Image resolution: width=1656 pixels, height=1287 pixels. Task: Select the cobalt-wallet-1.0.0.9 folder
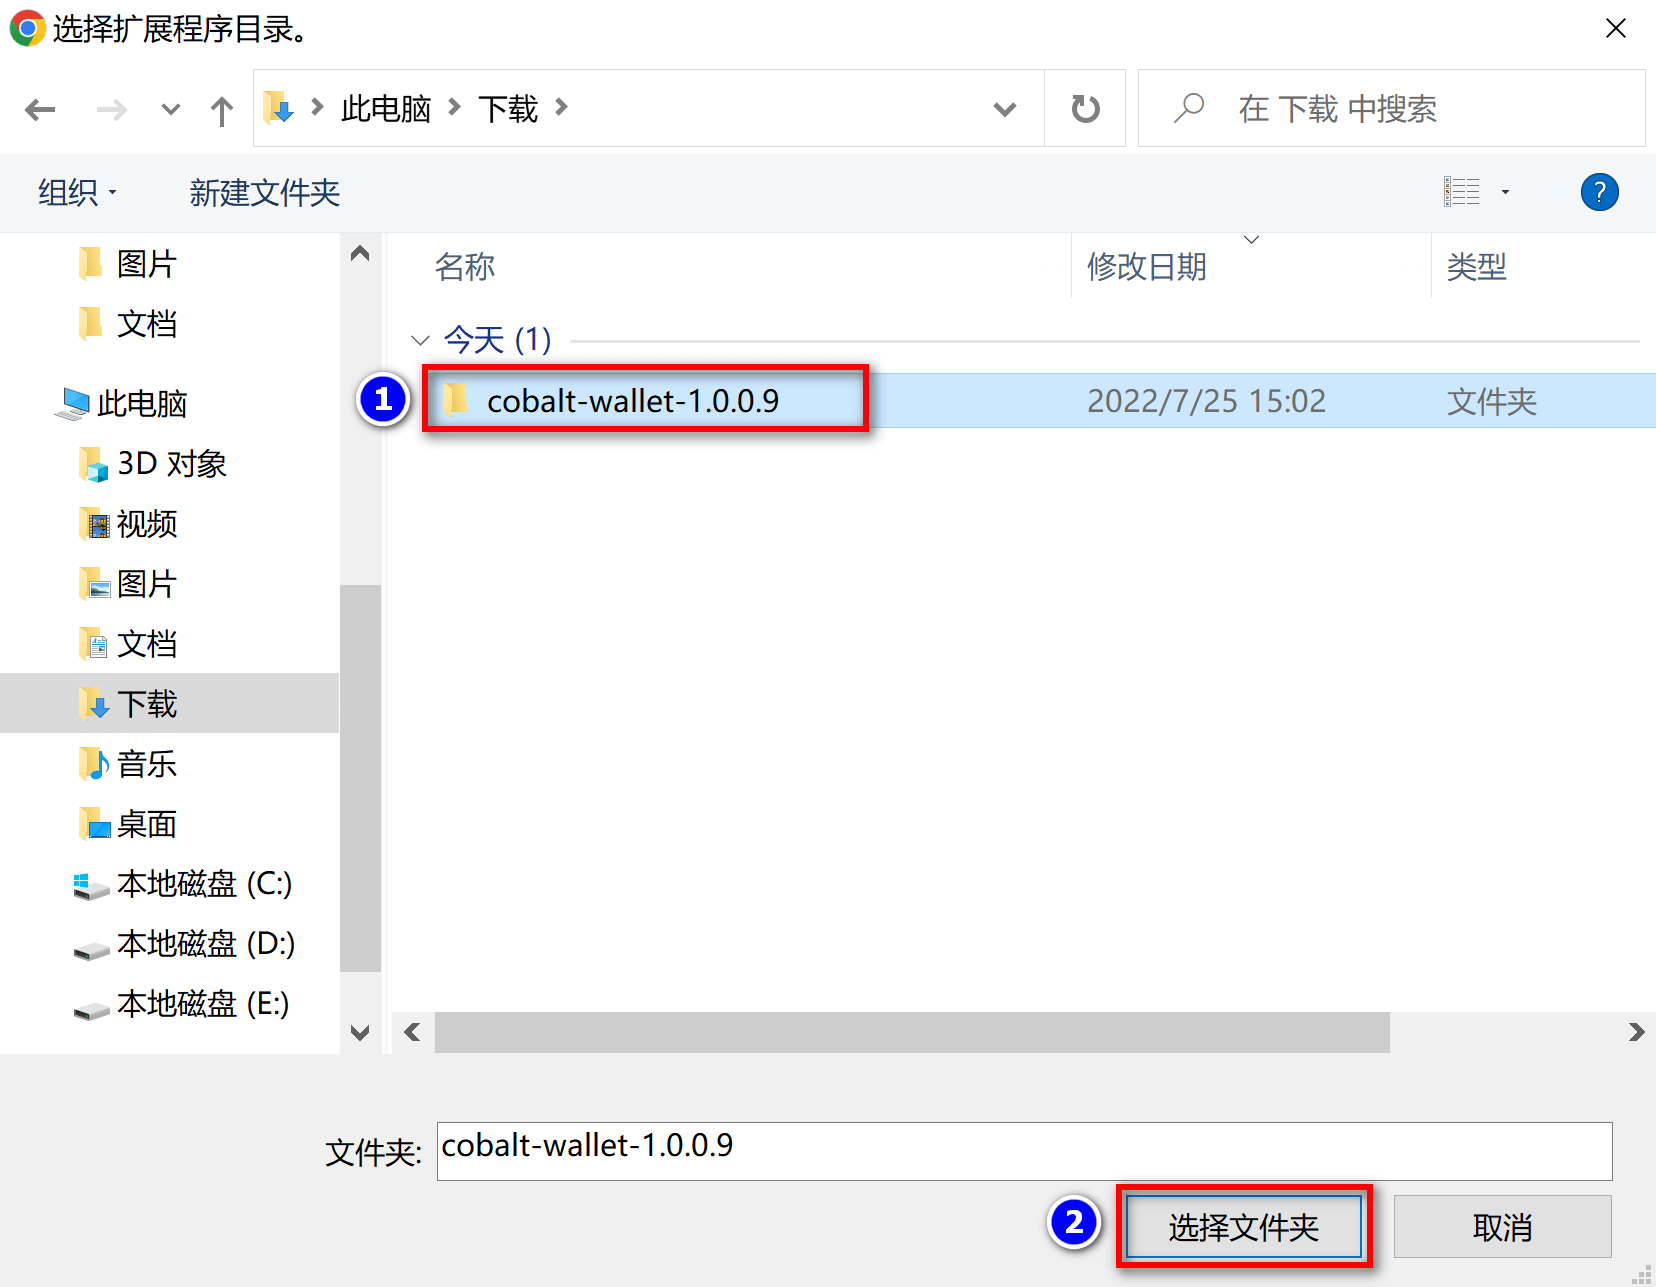(632, 401)
